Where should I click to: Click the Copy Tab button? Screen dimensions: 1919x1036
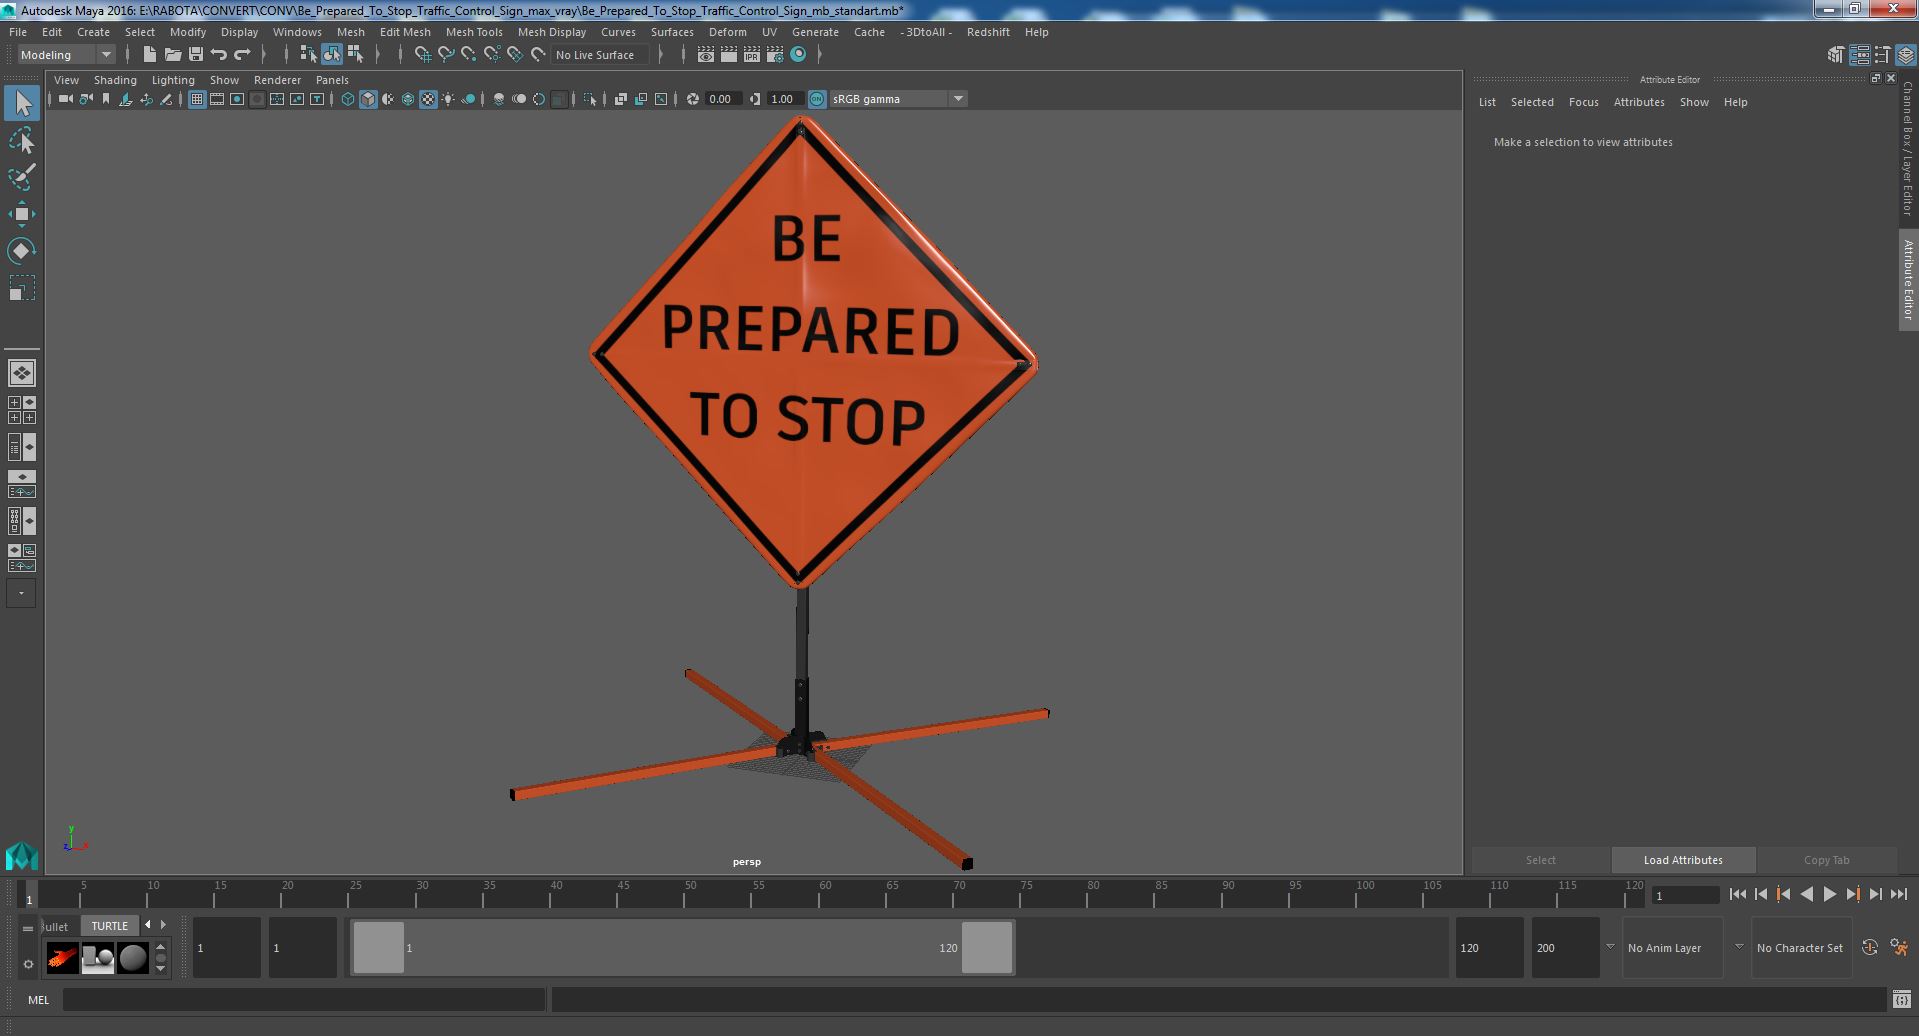pos(1826,860)
